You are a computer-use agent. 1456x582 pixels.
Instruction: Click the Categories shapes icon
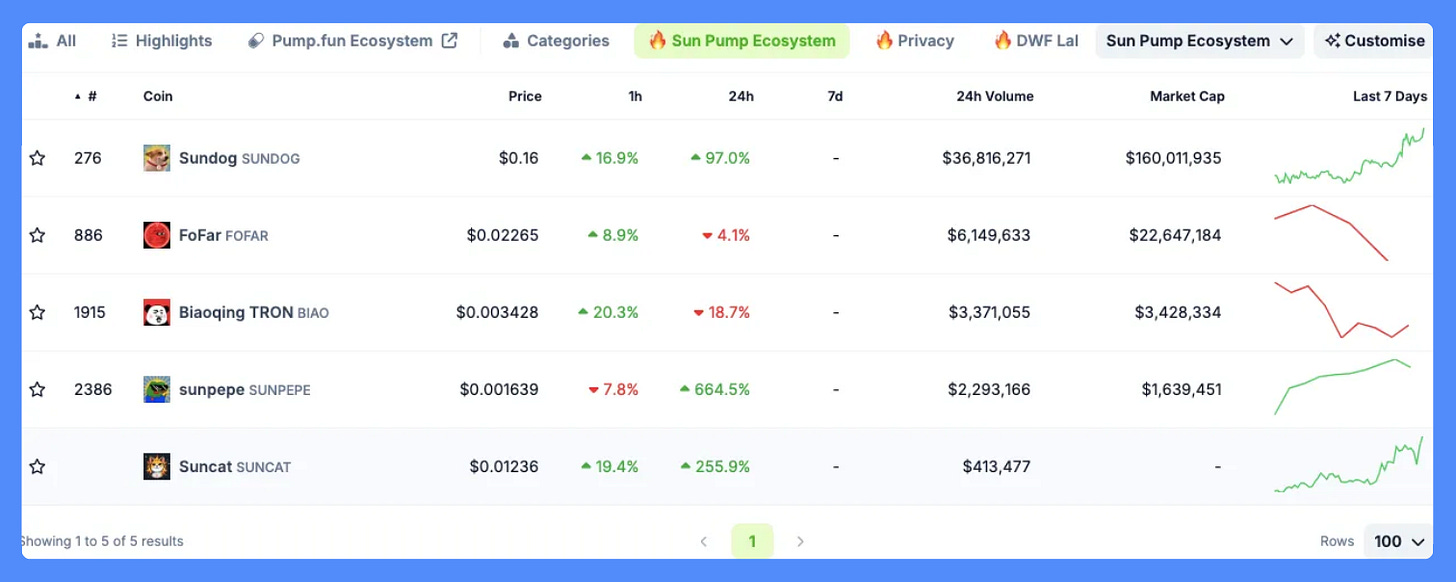pos(511,41)
